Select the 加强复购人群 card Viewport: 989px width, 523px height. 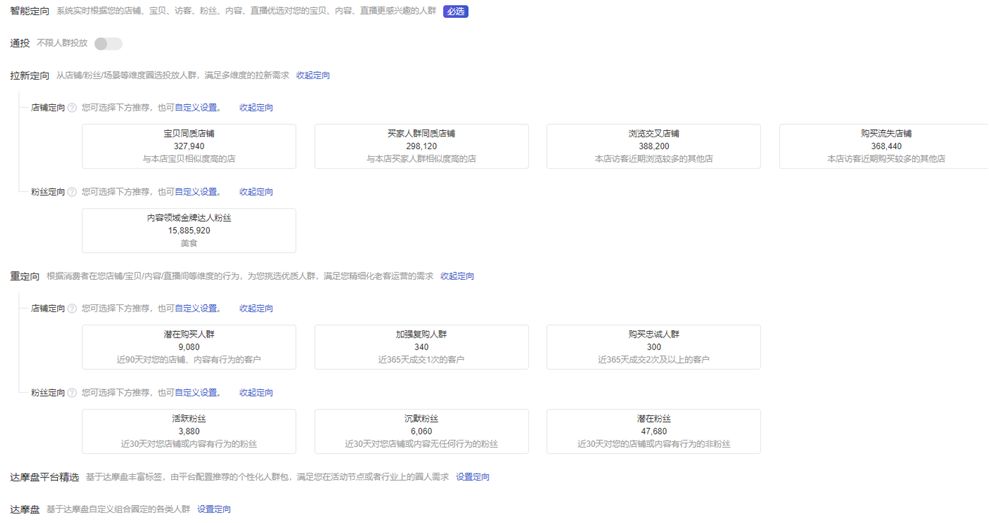[421, 347]
